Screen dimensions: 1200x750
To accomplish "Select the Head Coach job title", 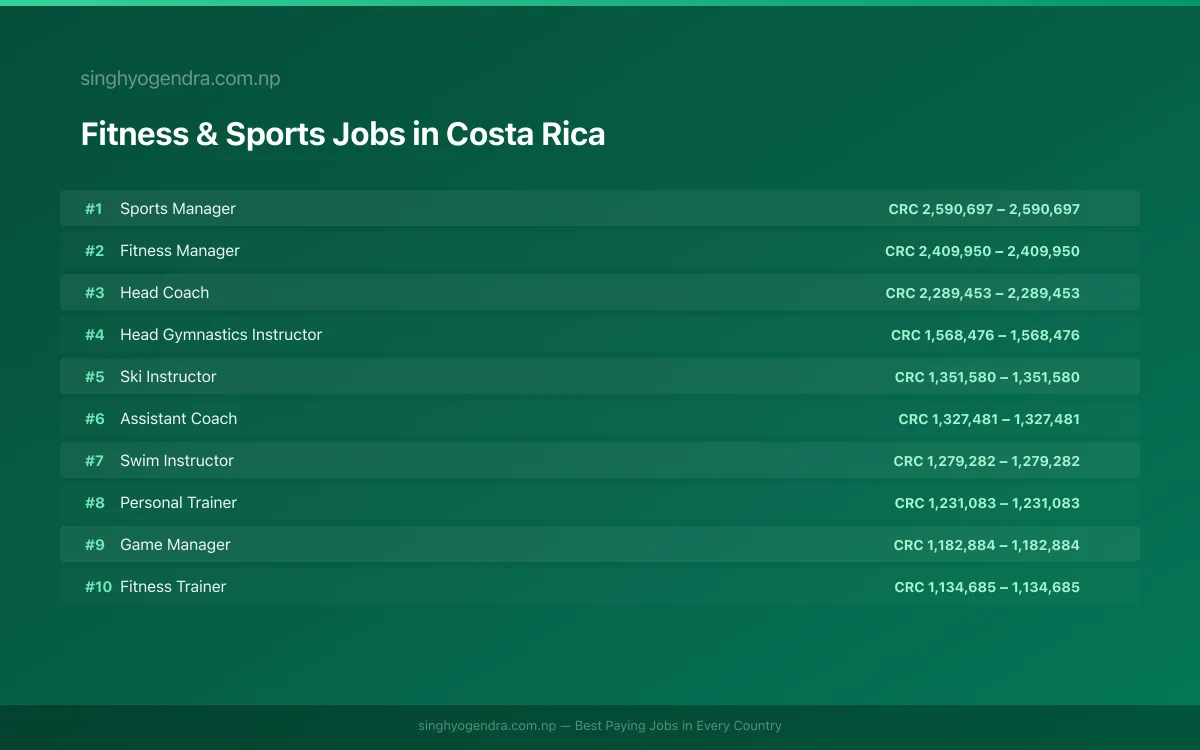I will point(165,293).
